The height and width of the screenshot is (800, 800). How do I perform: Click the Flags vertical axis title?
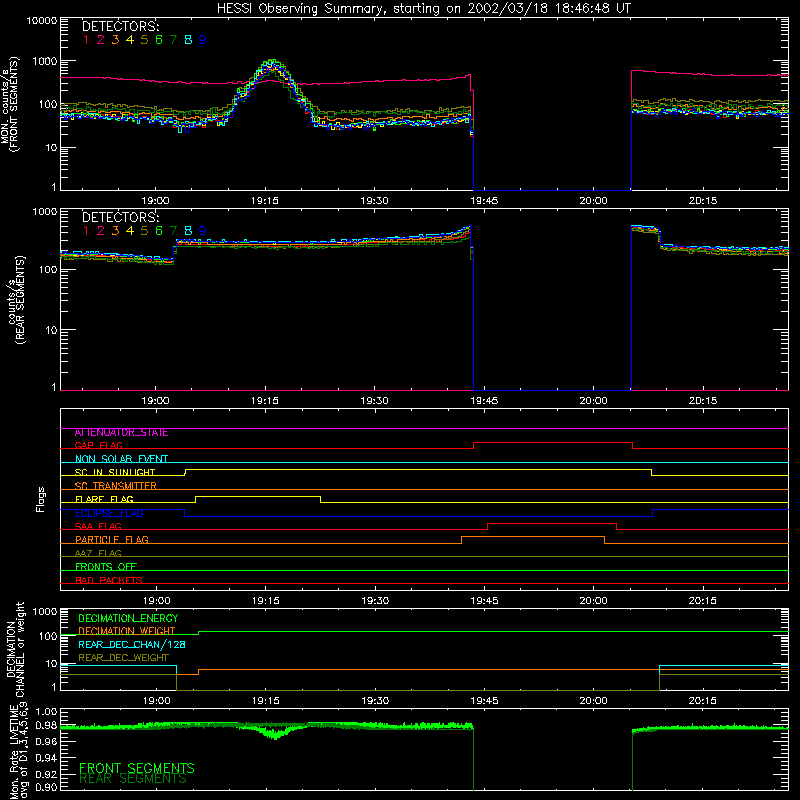click(x=40, y=499)
